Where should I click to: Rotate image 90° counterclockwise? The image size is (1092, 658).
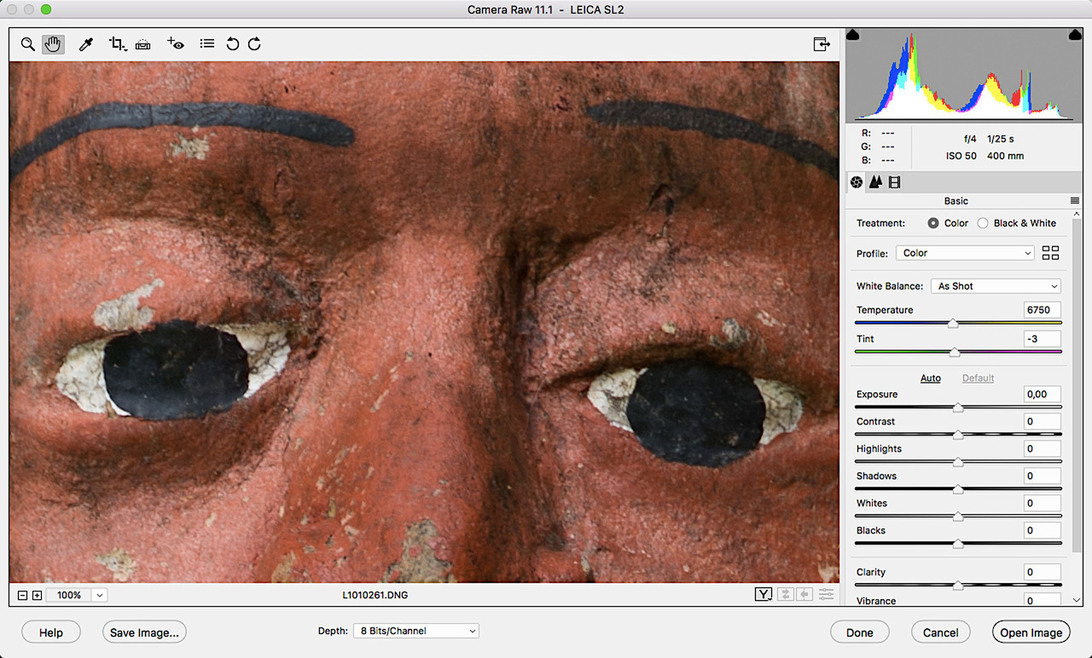pyautogui.click(x=232, y=44)
